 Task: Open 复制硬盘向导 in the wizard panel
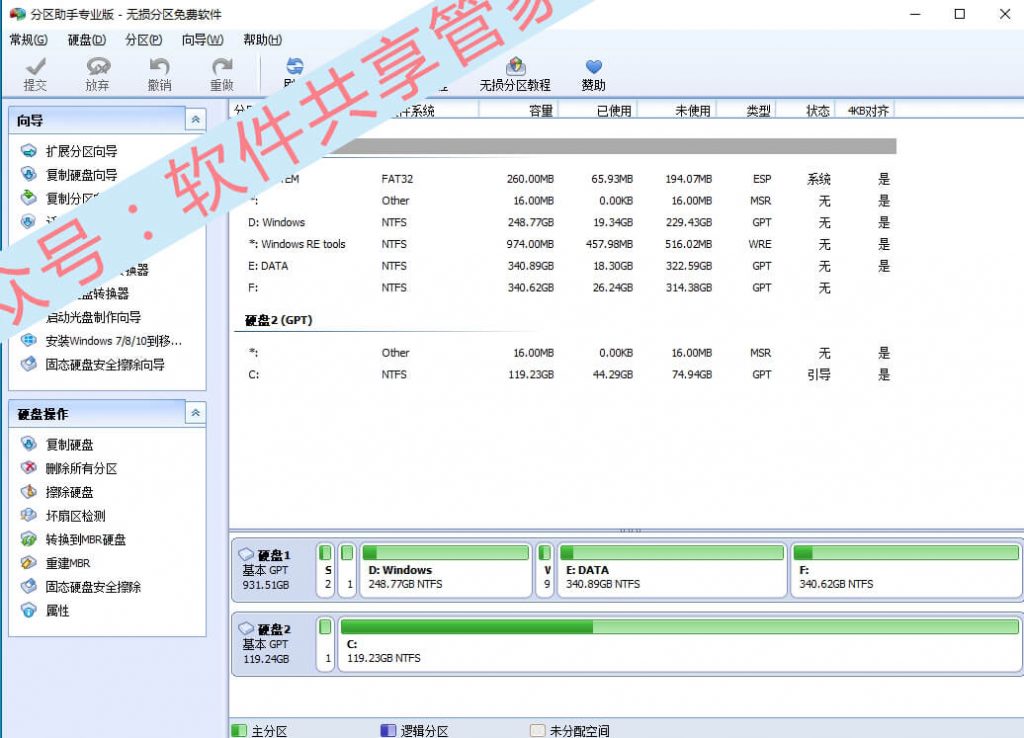pyautogui.click(x=82, y=175)
